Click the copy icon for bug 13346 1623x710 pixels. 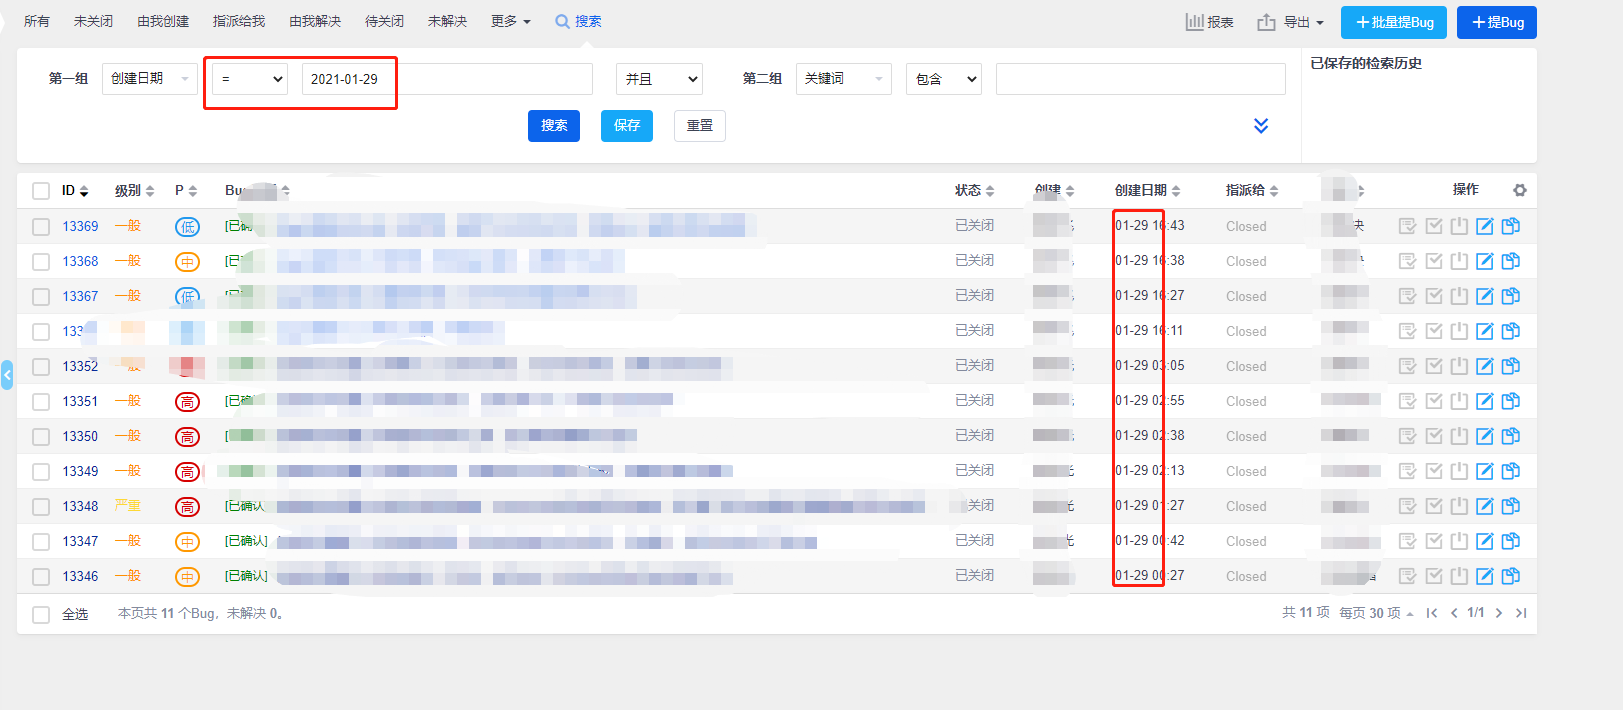(x=1511, y=576)
